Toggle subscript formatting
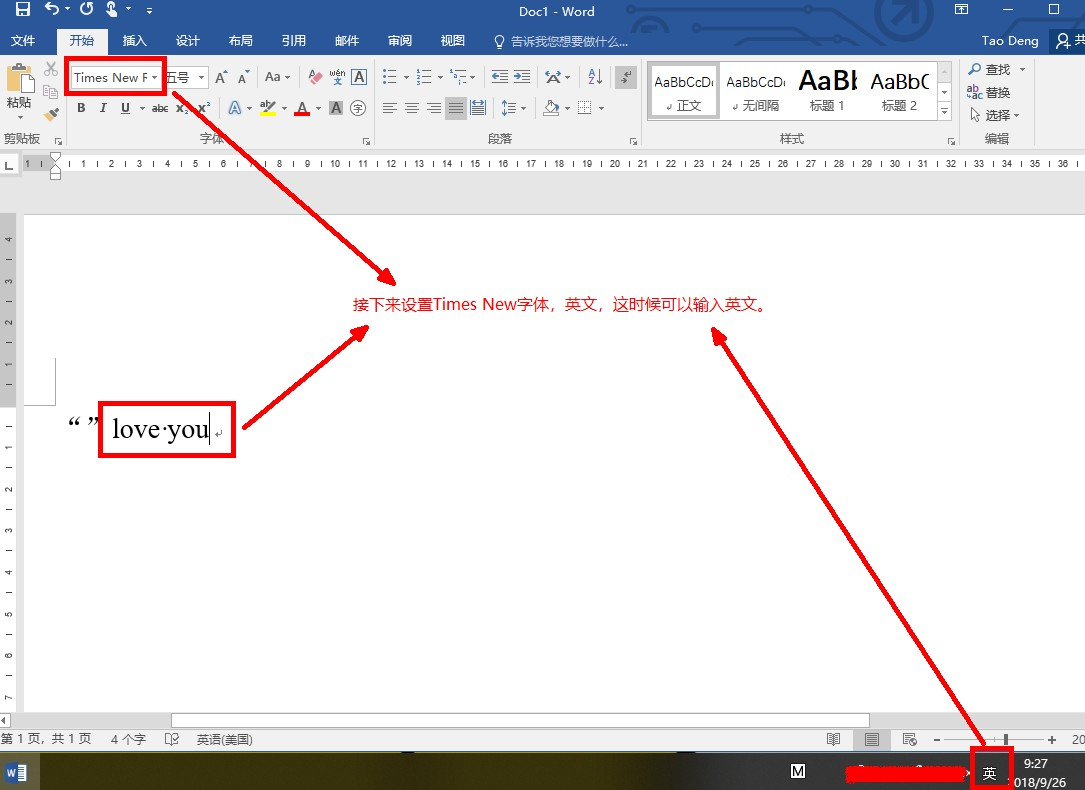Image resolution: width=1085 pixels, height=790 pixels. coord(181,108)
